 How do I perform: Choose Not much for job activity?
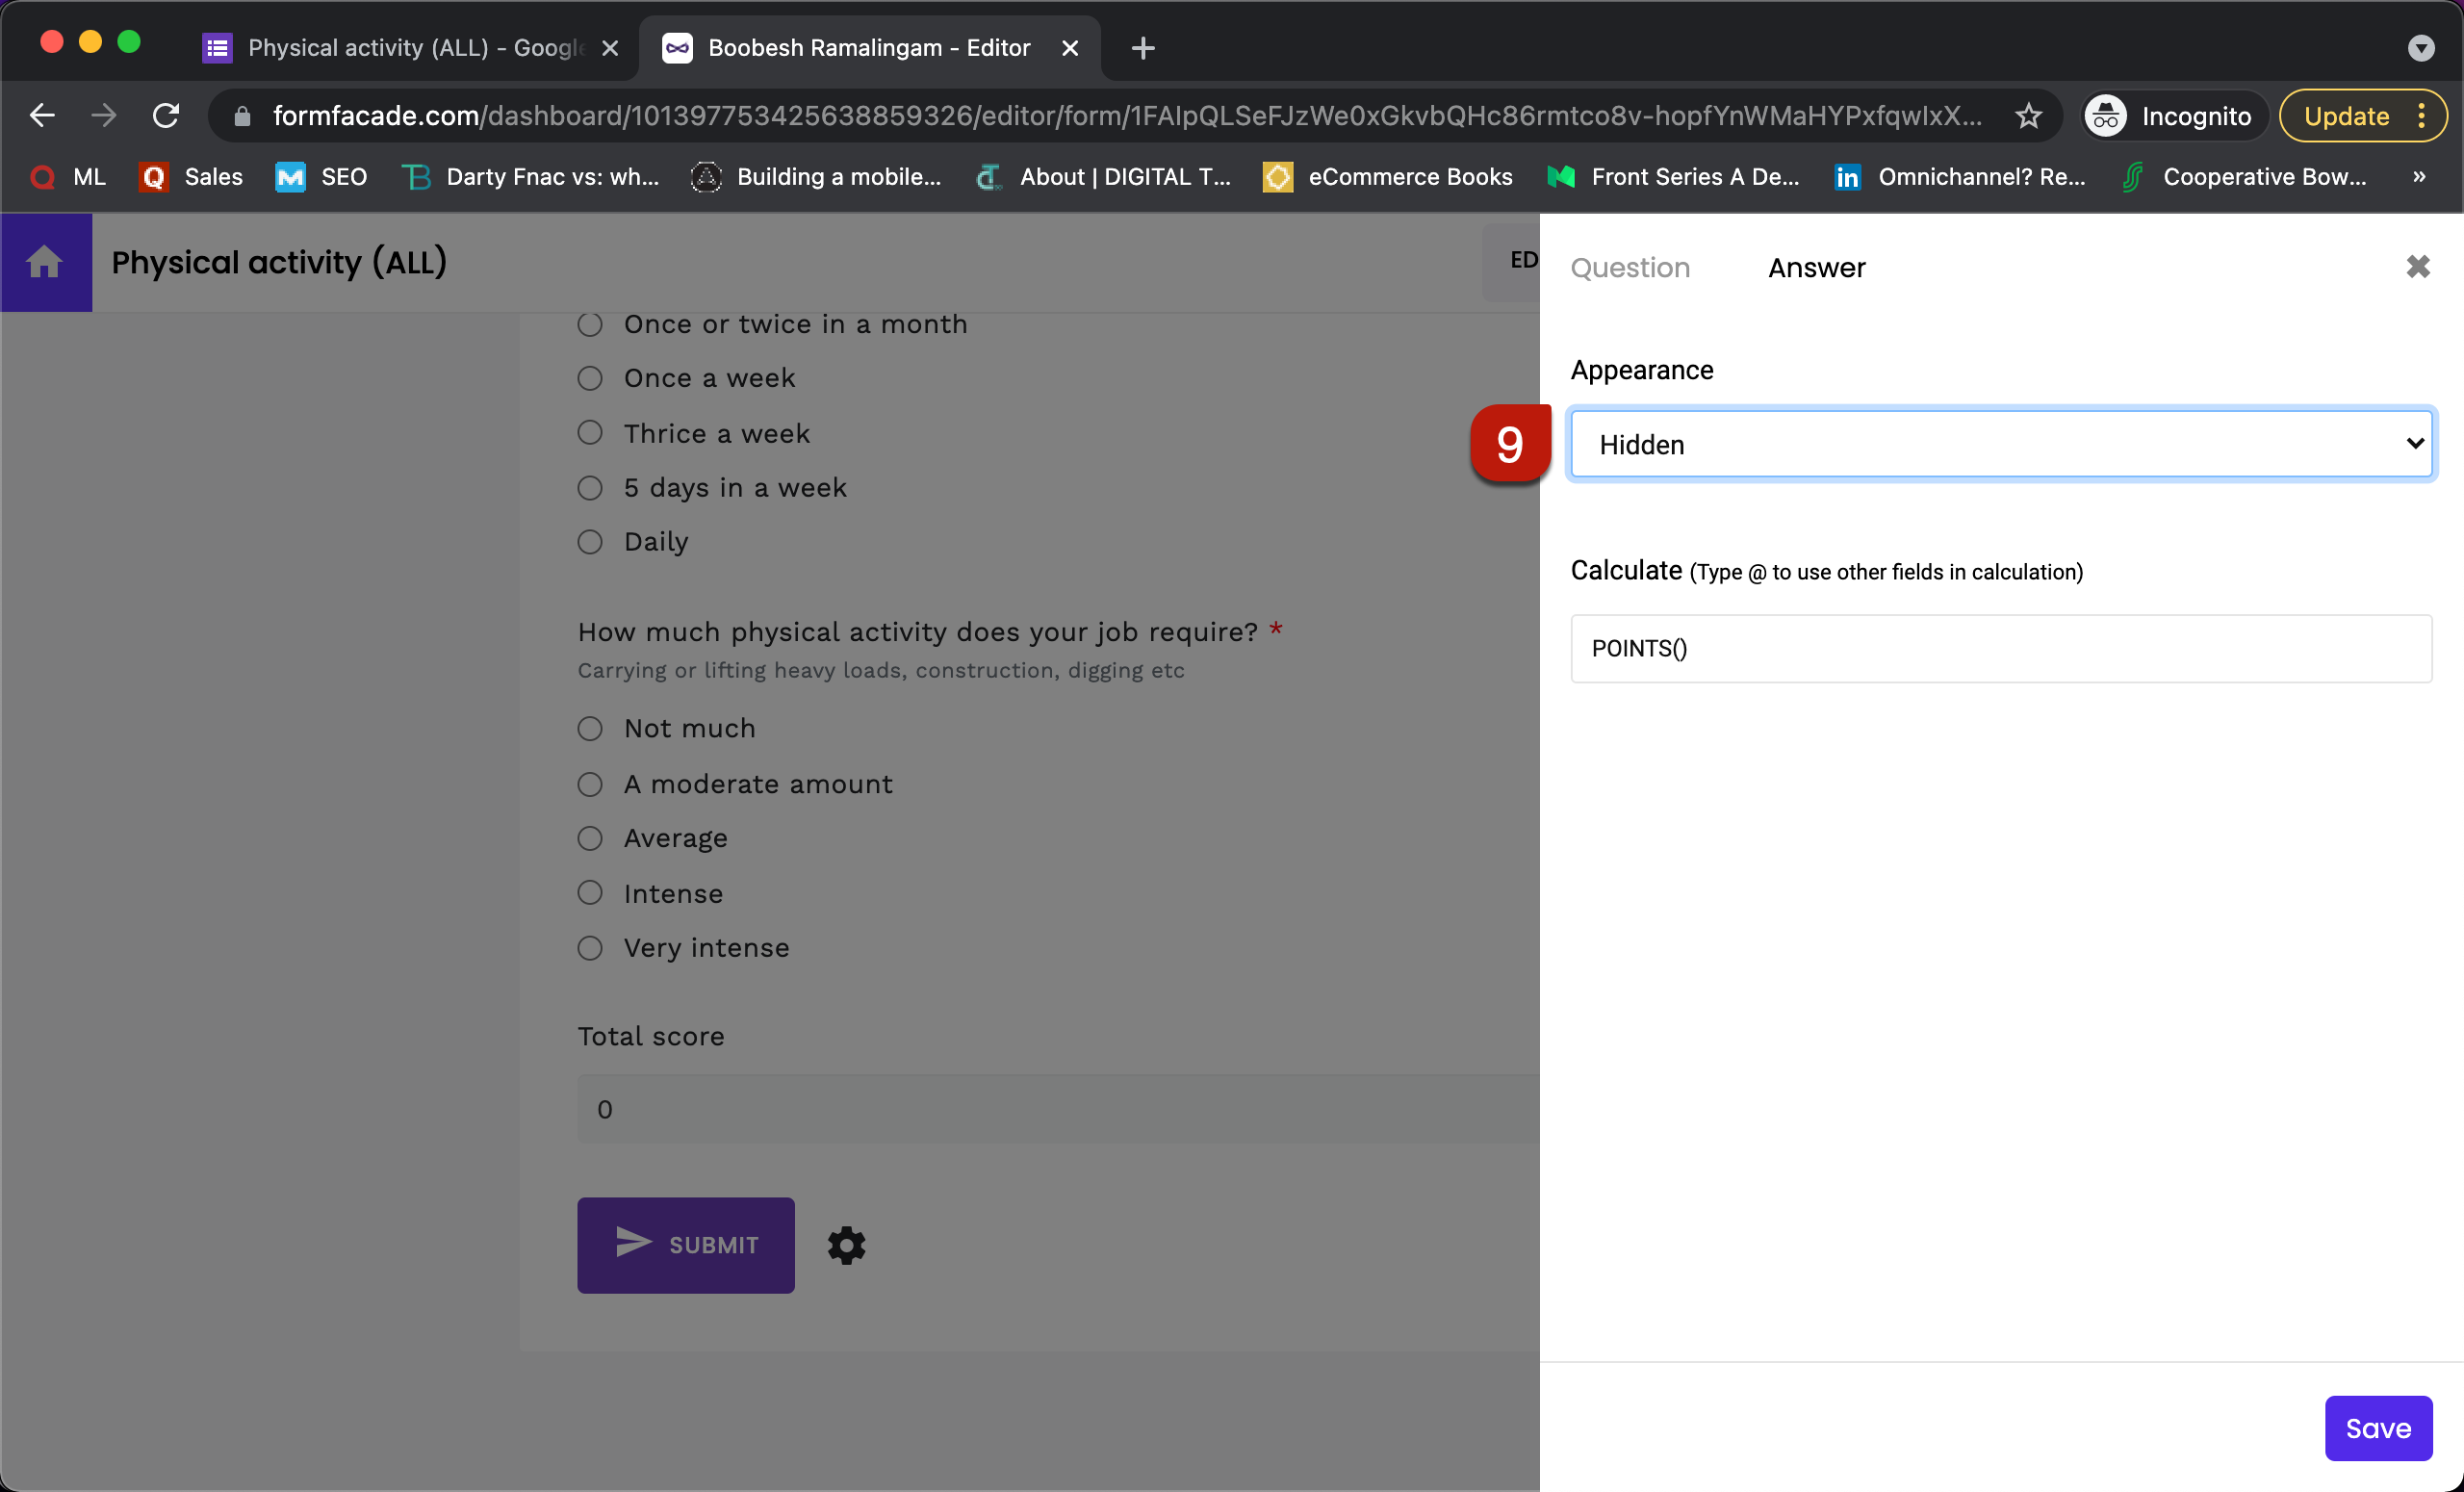pyautogui.click(x=589, y=728)
